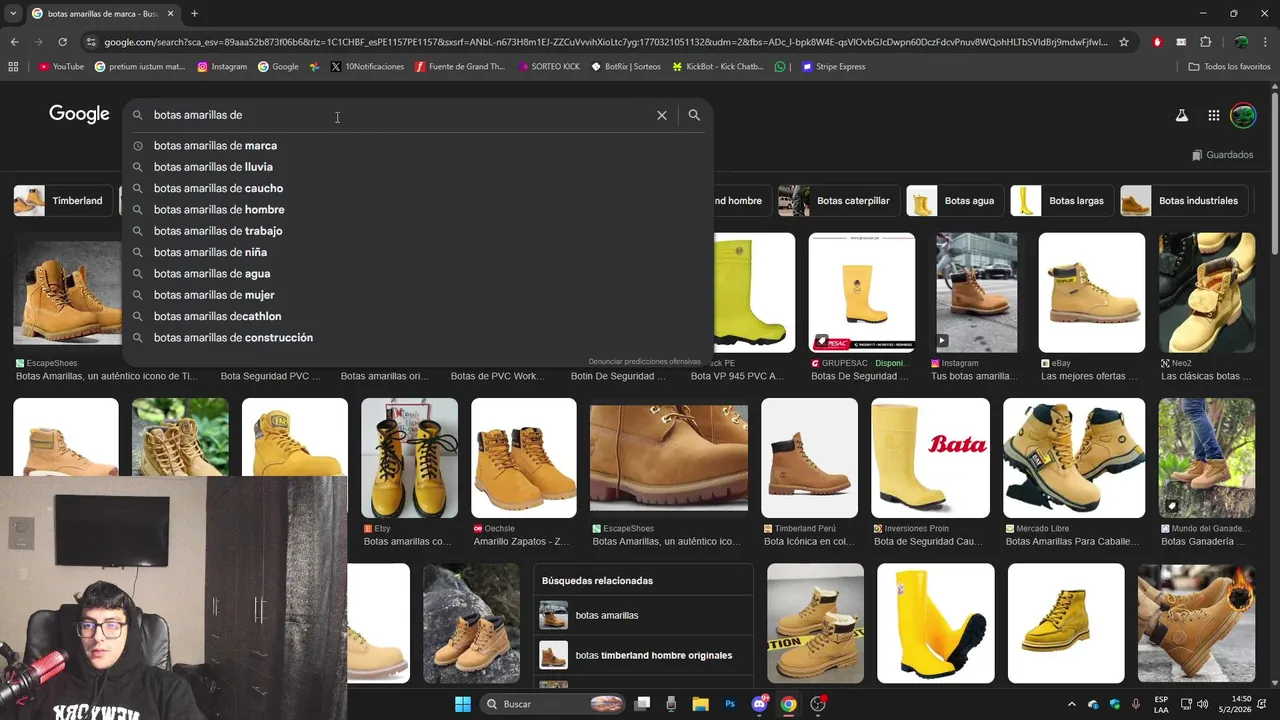Open the ESP LAA language switcher

click(x=1161, y=704)
